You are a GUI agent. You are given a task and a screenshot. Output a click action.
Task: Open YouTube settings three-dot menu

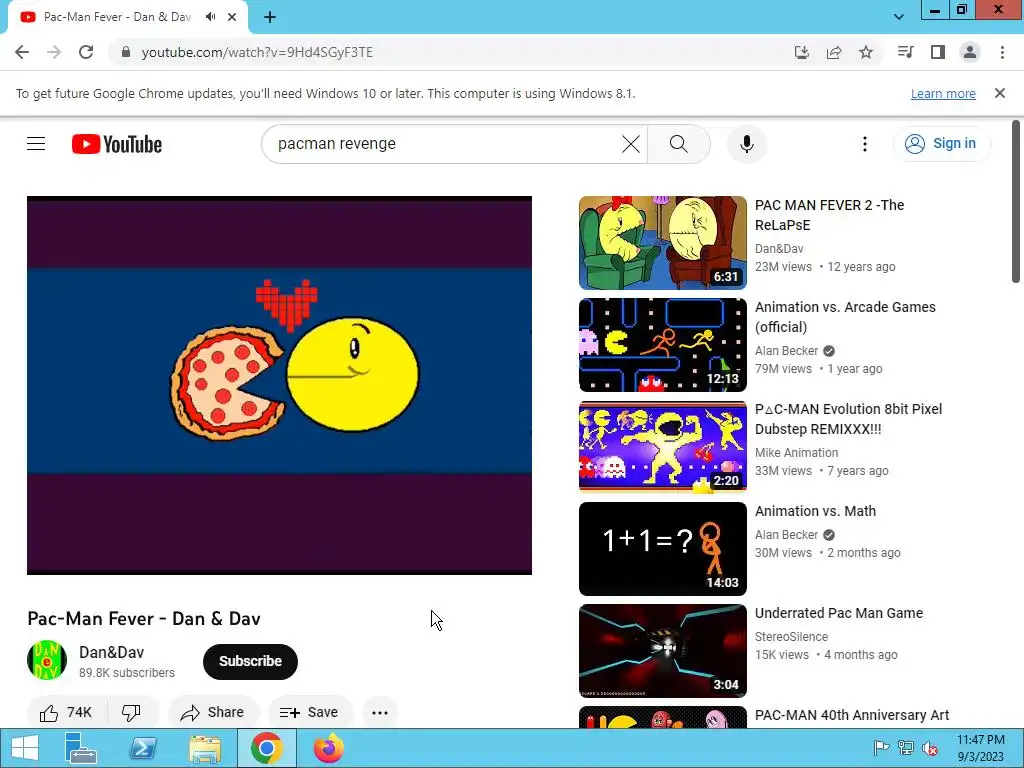point(865,144)
